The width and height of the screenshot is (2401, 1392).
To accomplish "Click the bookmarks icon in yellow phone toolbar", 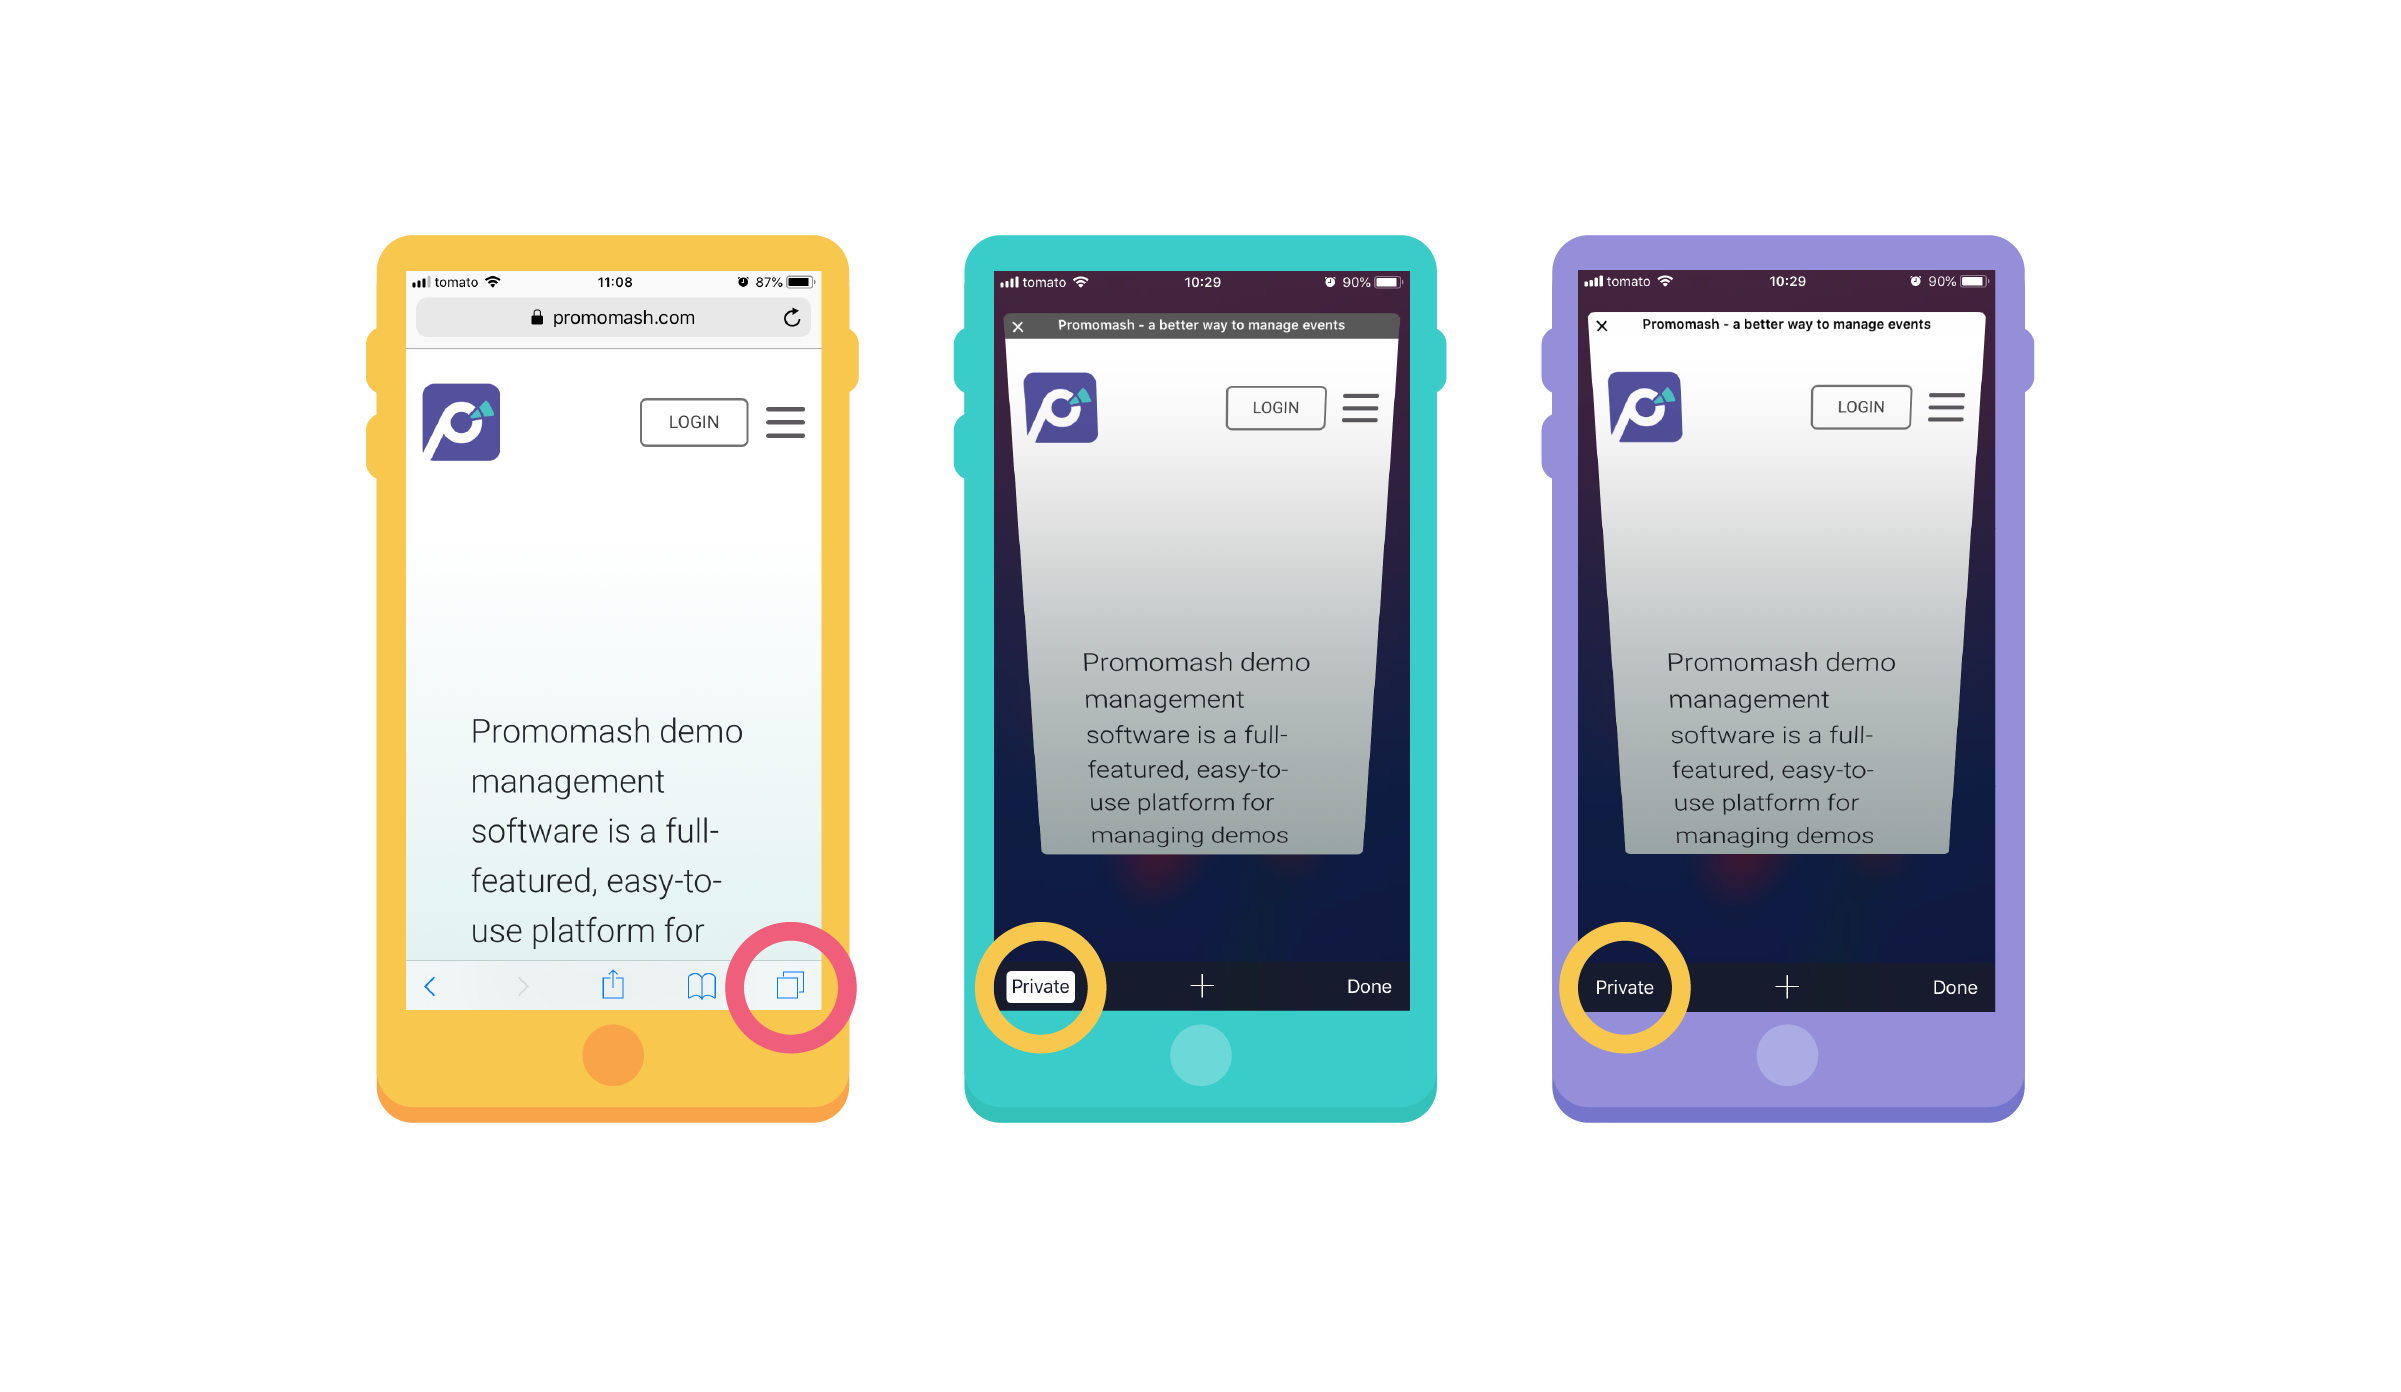I will pyautogui.click(x=701, y=983).
